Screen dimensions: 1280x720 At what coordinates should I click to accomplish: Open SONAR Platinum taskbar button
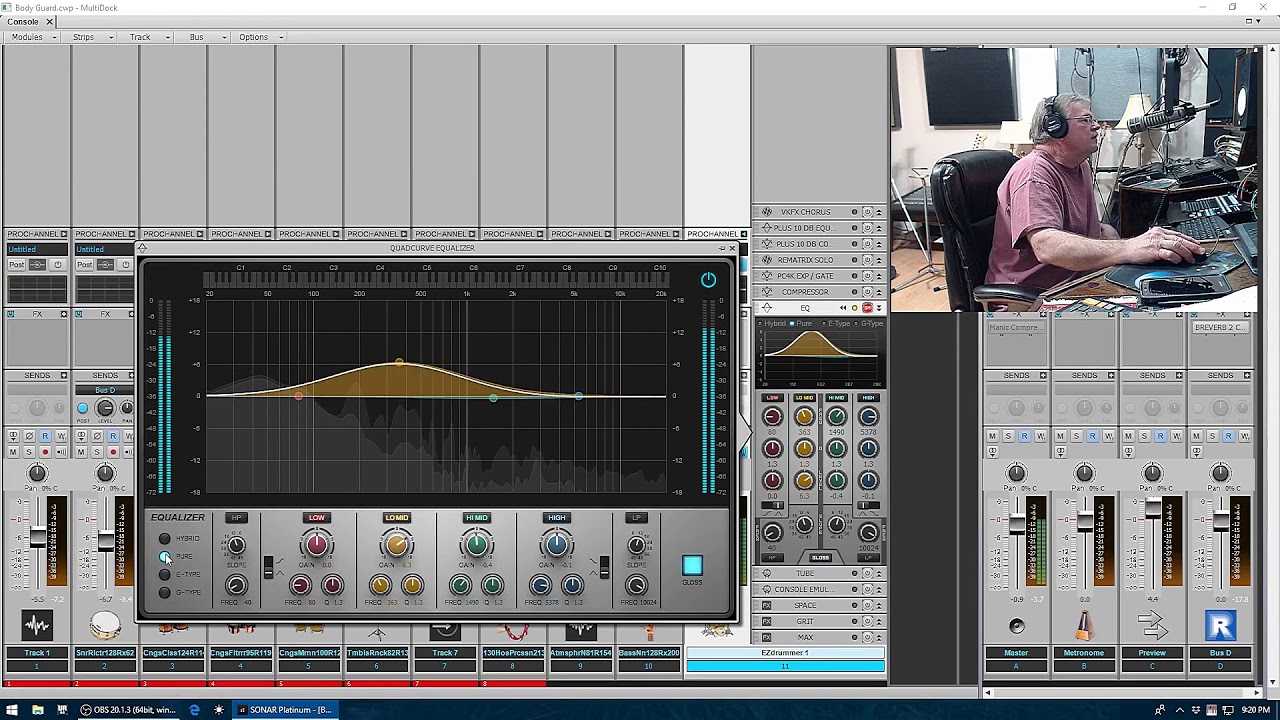pos(284,710)
